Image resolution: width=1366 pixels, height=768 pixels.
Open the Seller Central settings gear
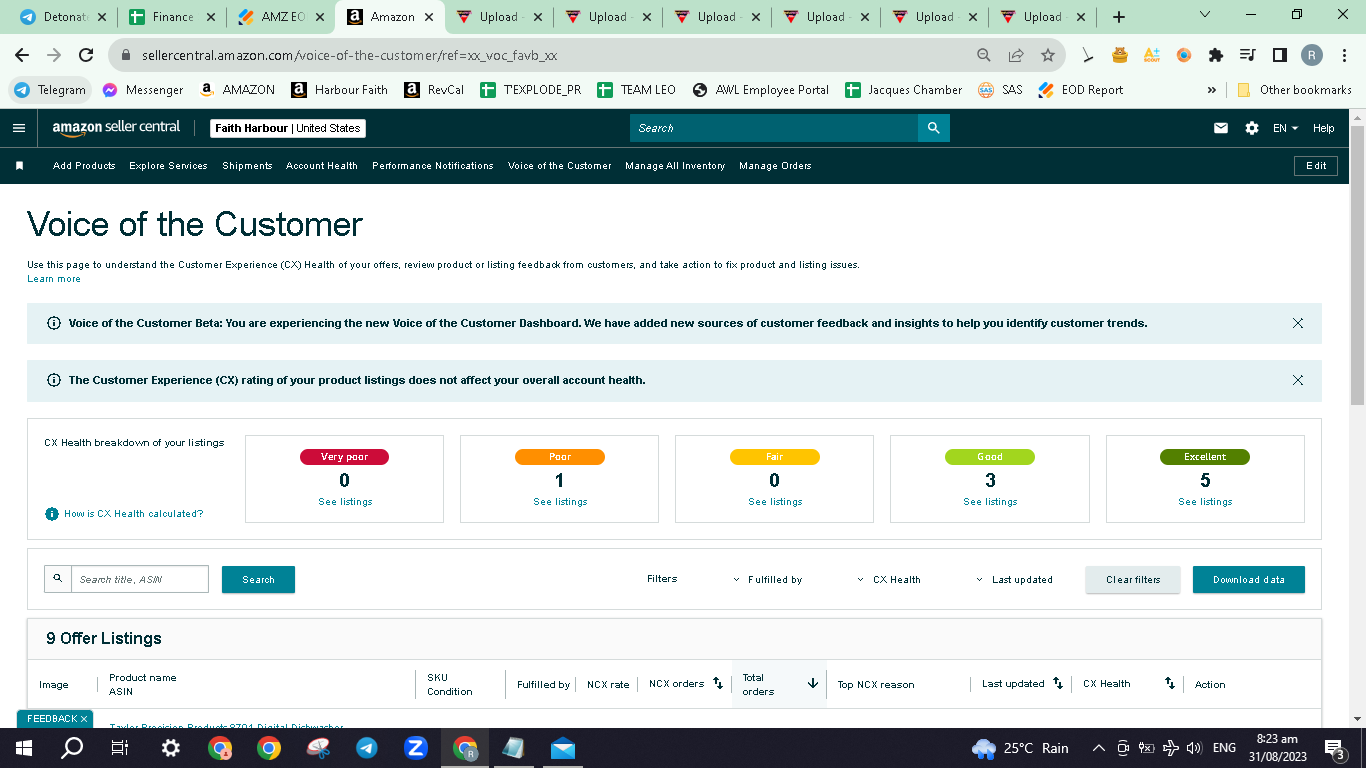[1252, 128]
